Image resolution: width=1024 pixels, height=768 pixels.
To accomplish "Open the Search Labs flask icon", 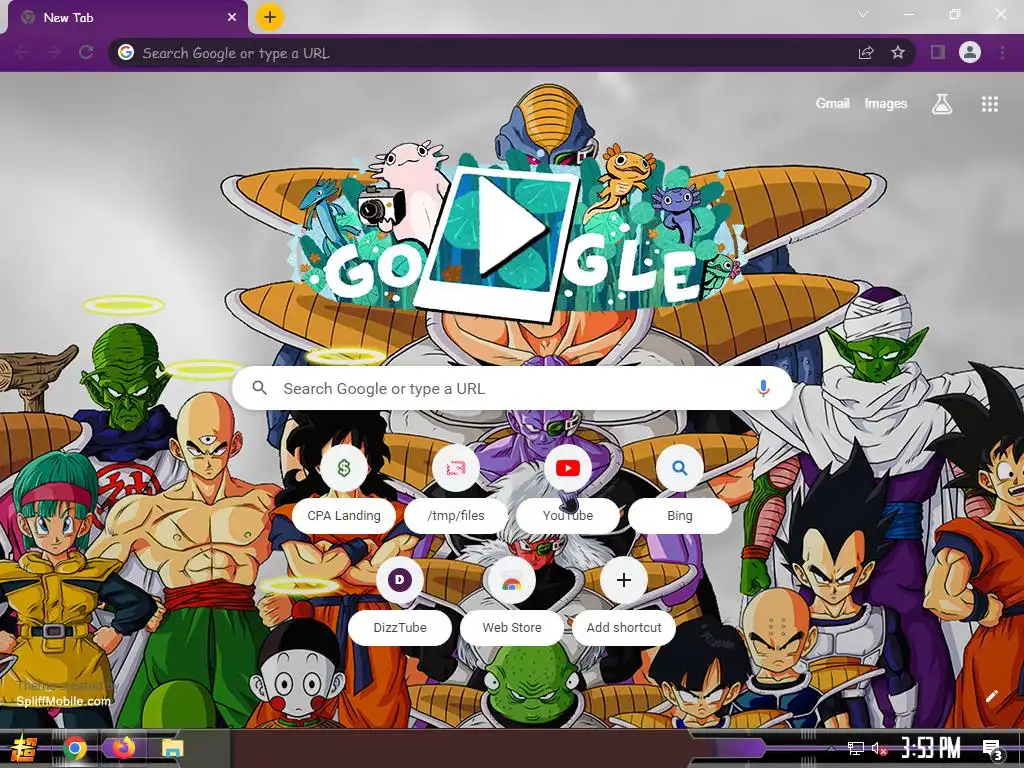I will 942,104.
